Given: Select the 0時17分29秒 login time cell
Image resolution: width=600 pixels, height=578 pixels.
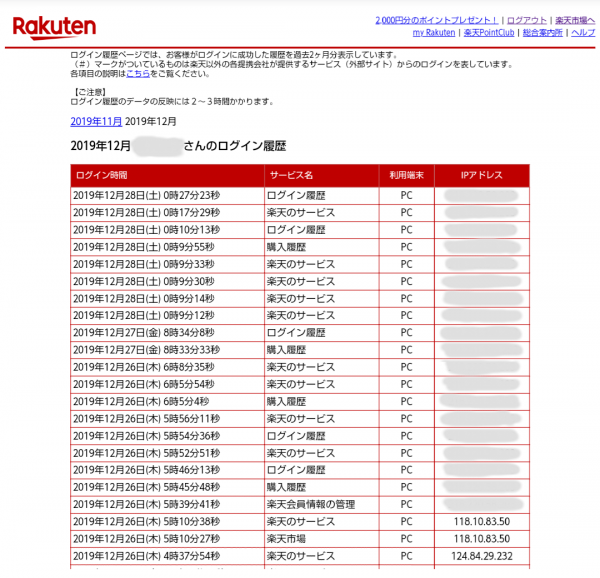Looking at the screenshot, I should click(x=167, y=213).
